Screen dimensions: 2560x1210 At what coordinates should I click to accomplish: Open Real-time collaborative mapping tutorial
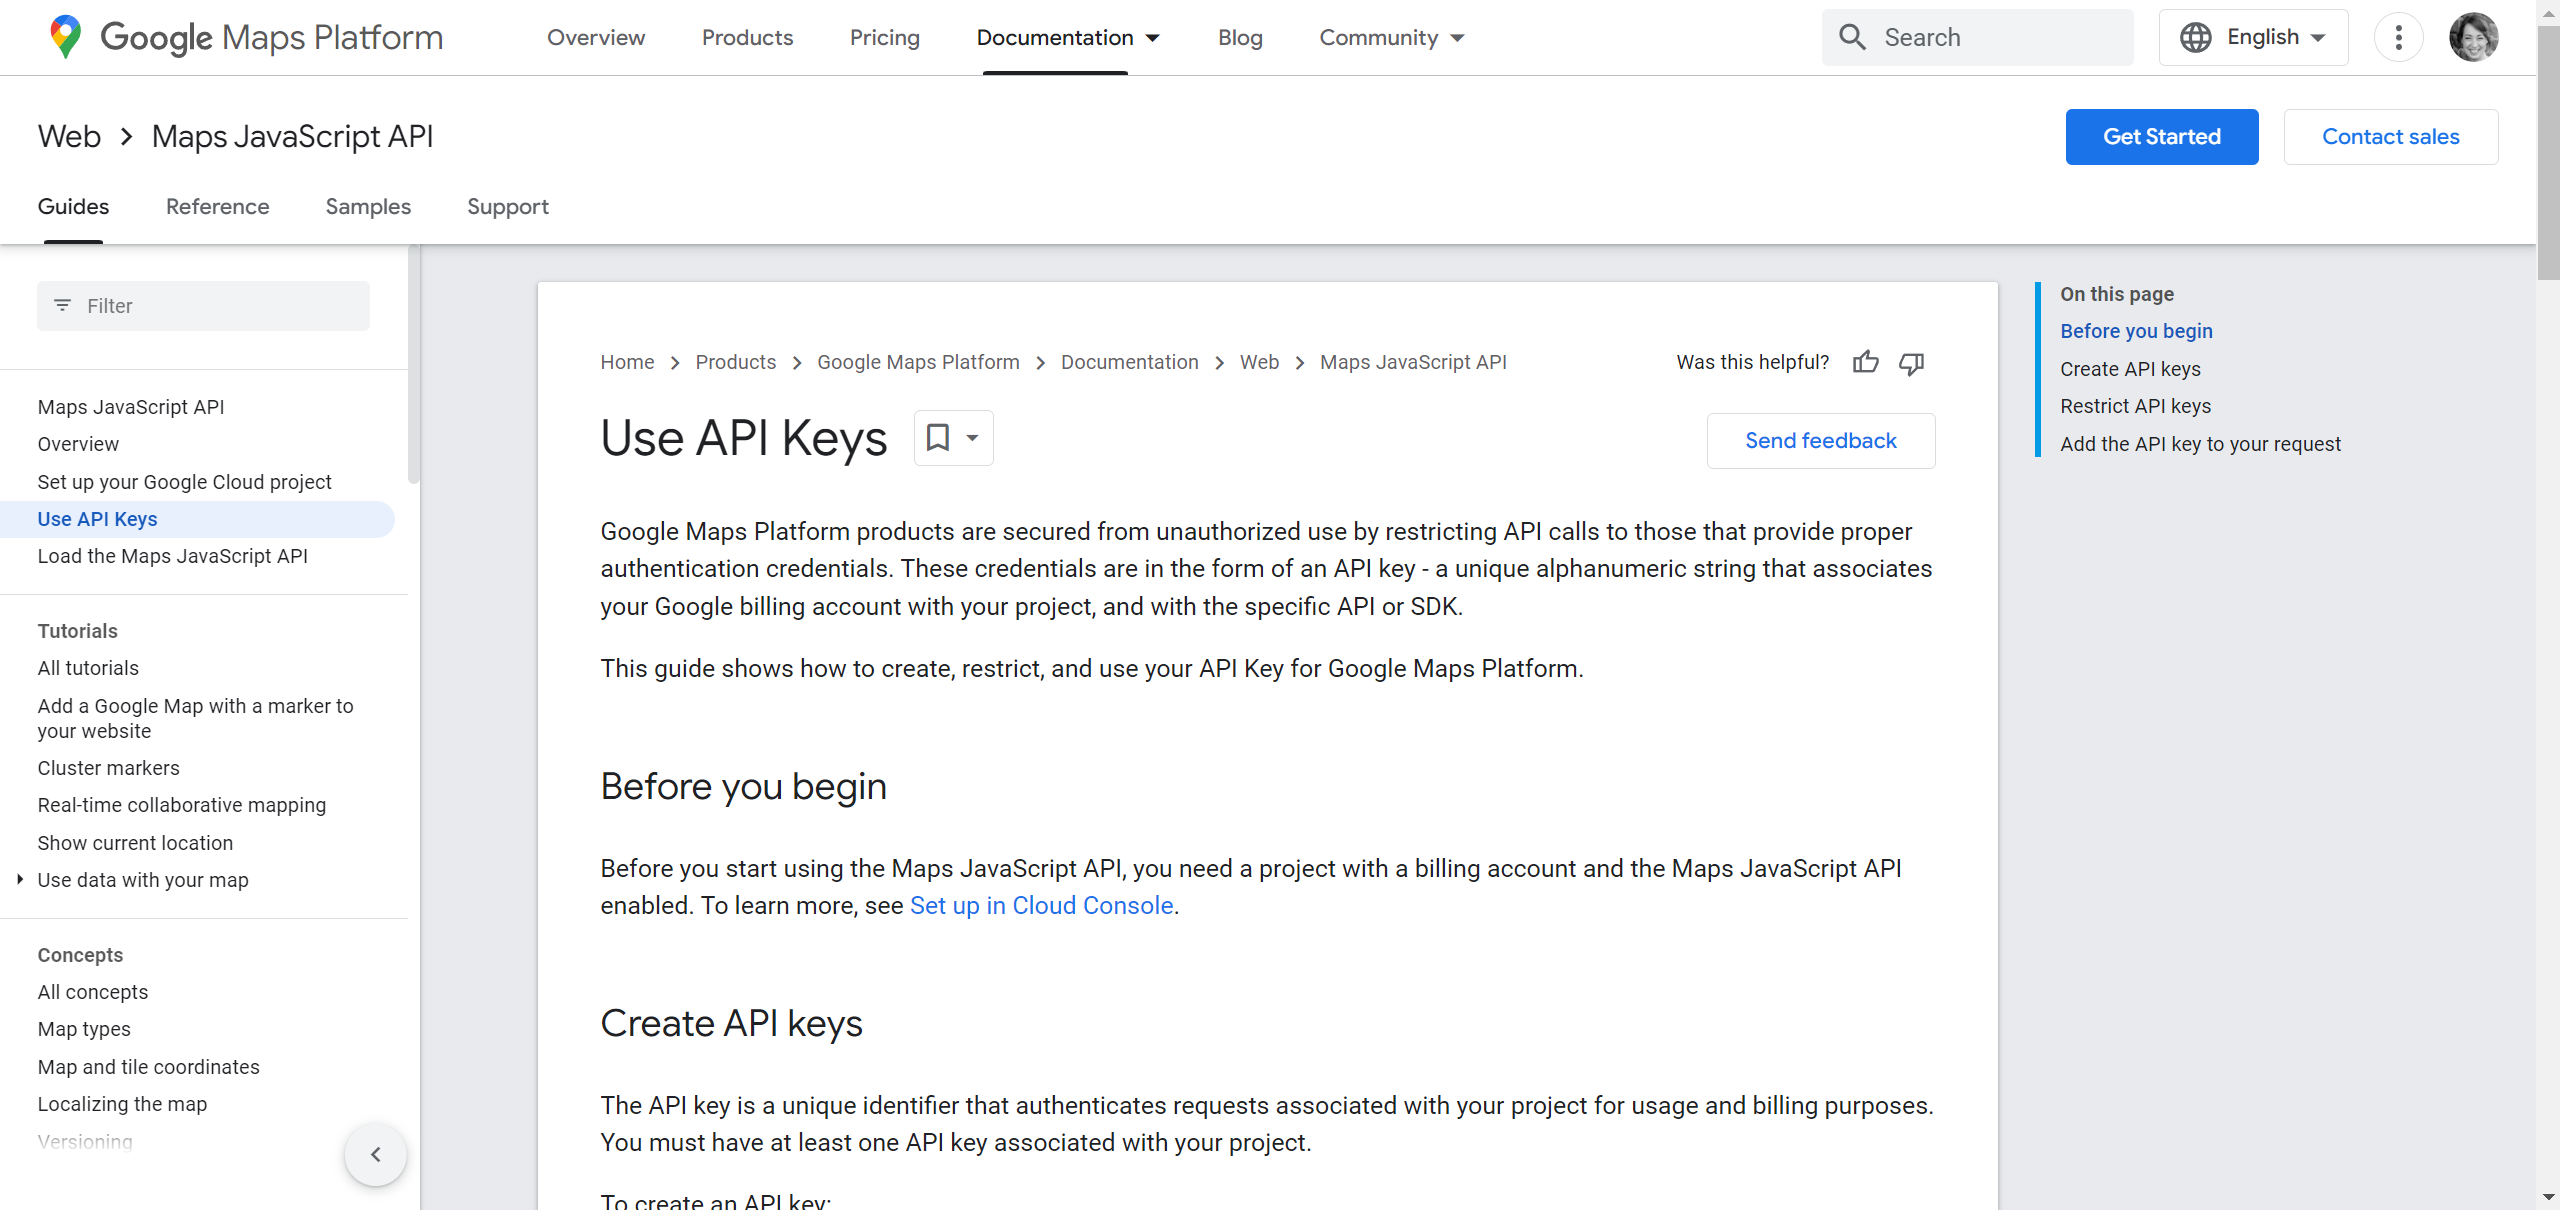pyautogui.click(x=181, y=805)
